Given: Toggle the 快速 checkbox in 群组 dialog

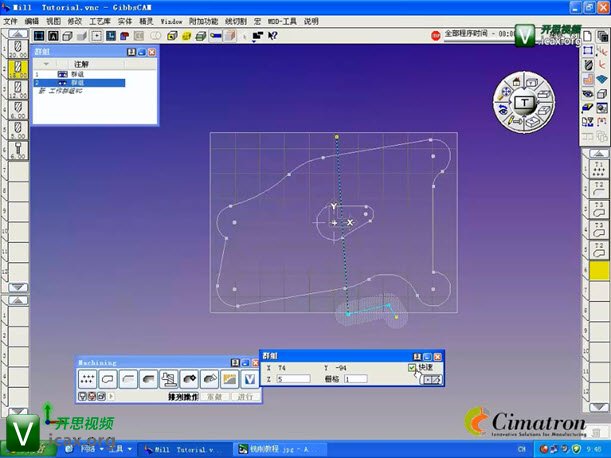Looking at the screenshot, I should [412, 368].
